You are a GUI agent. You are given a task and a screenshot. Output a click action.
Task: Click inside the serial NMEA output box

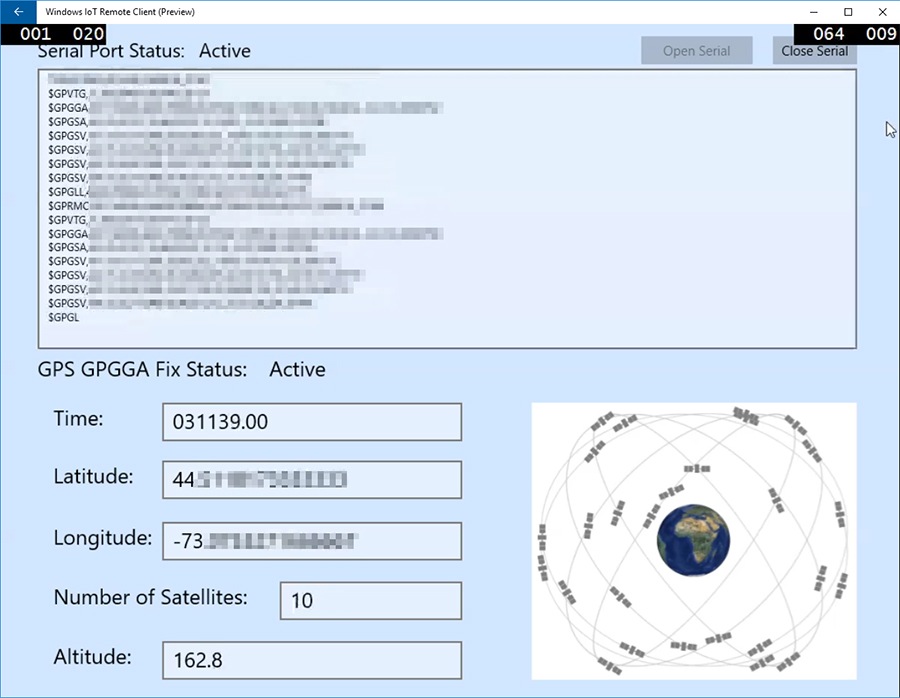[600, 250]
